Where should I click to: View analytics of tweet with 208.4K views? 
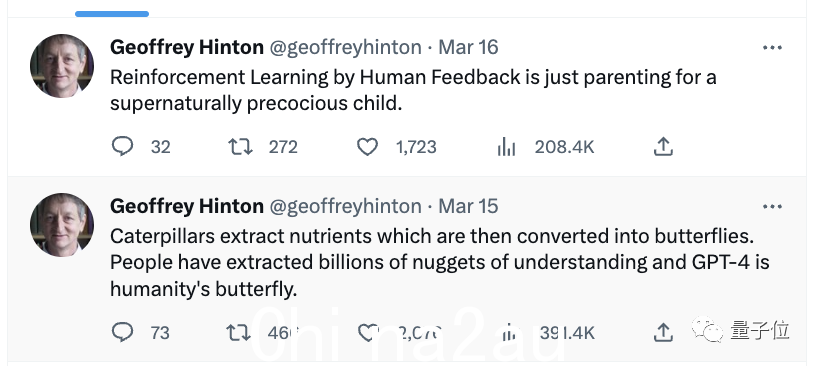tap(506, 147)
